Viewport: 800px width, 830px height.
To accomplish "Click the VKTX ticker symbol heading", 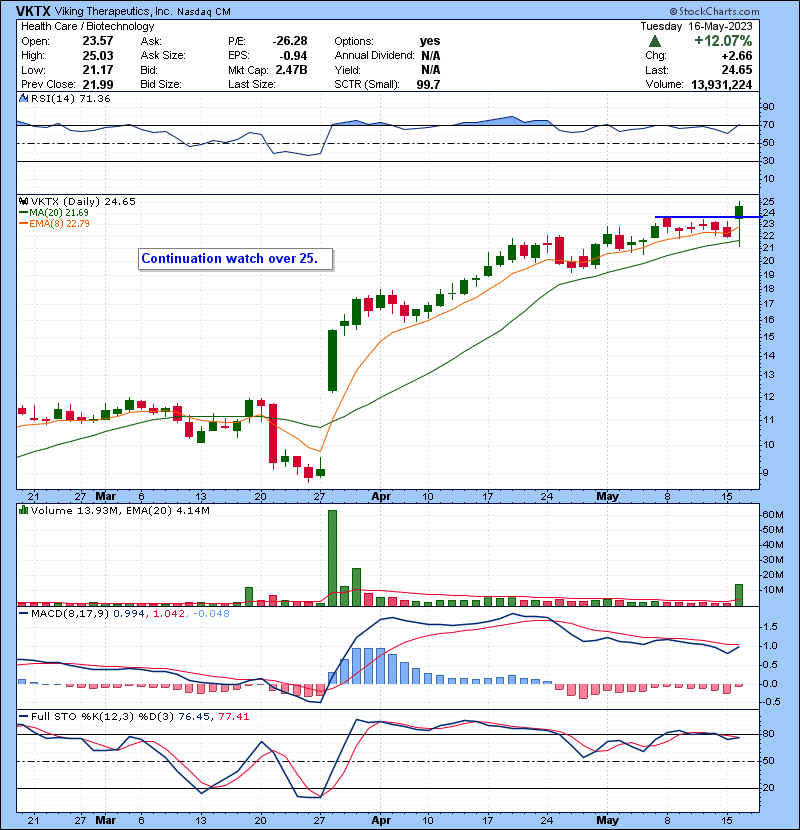I will (x=33, y=11).
